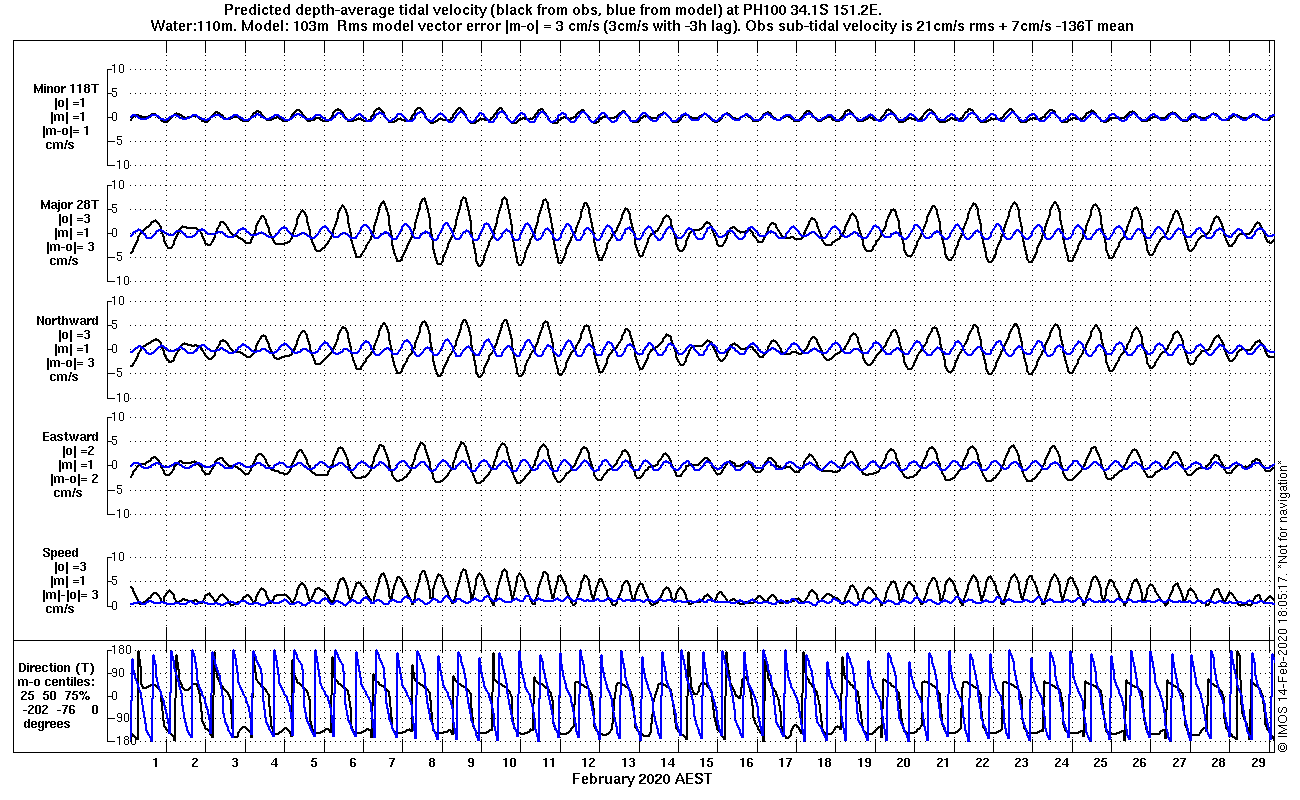Click date tick '13' on the x-axis
The width and height of the screenshot is (1300, 800).
pyautogui.click(x=628, y=763)
